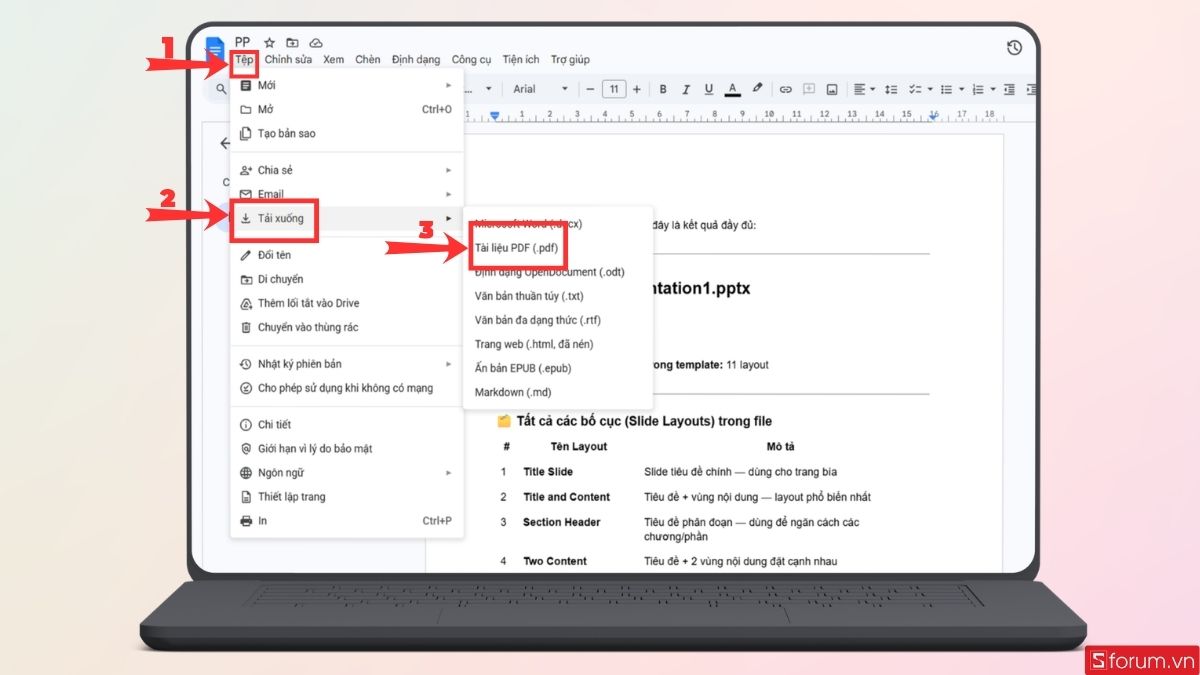Click the version history clock icon

pyautogui.click(x=1014, y=47)
